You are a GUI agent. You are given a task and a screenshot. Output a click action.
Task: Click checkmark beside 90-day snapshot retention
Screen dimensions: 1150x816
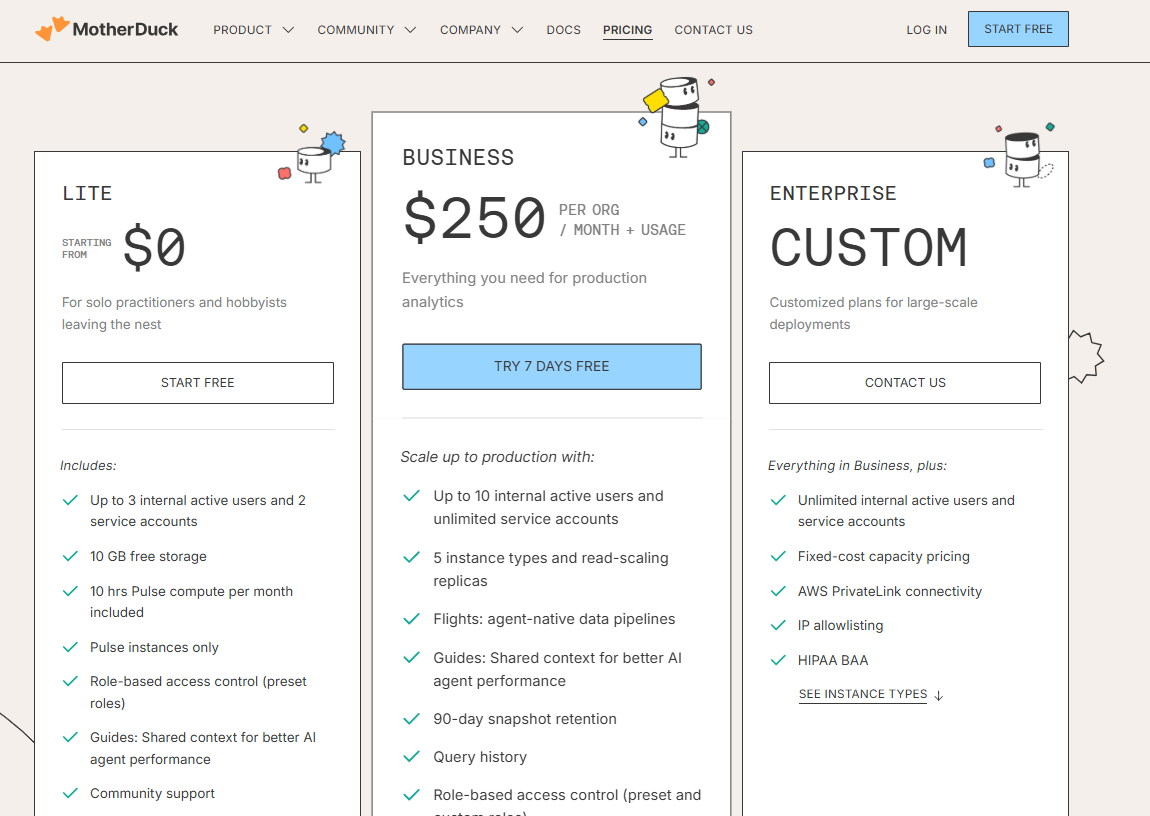point(411,719)
